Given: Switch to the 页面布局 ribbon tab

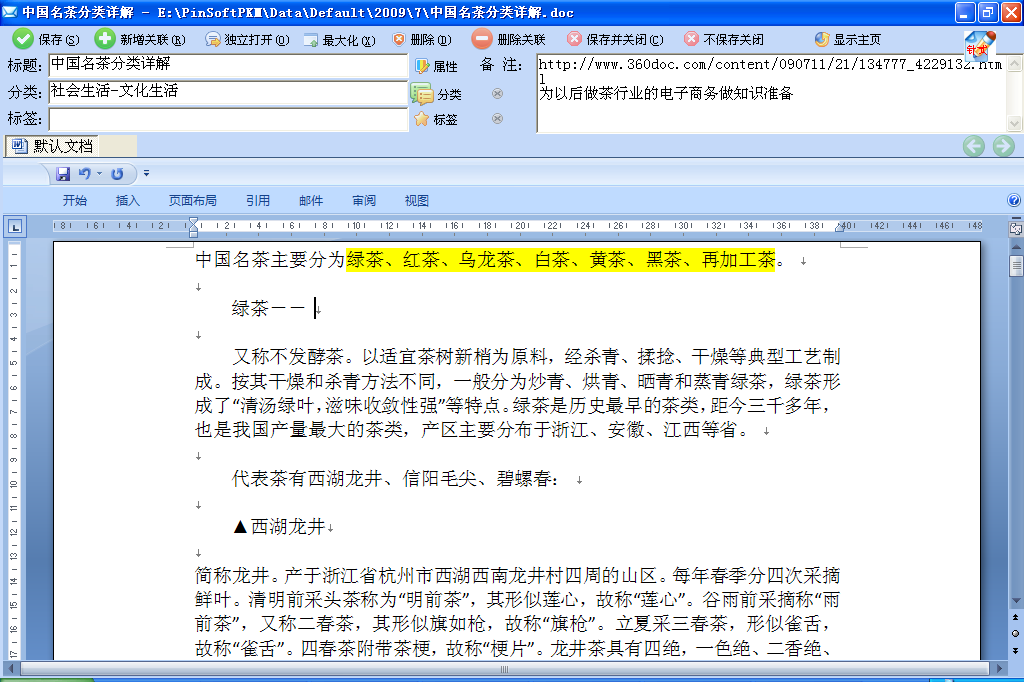Looking at the screenshot, I should coord(192,200).
